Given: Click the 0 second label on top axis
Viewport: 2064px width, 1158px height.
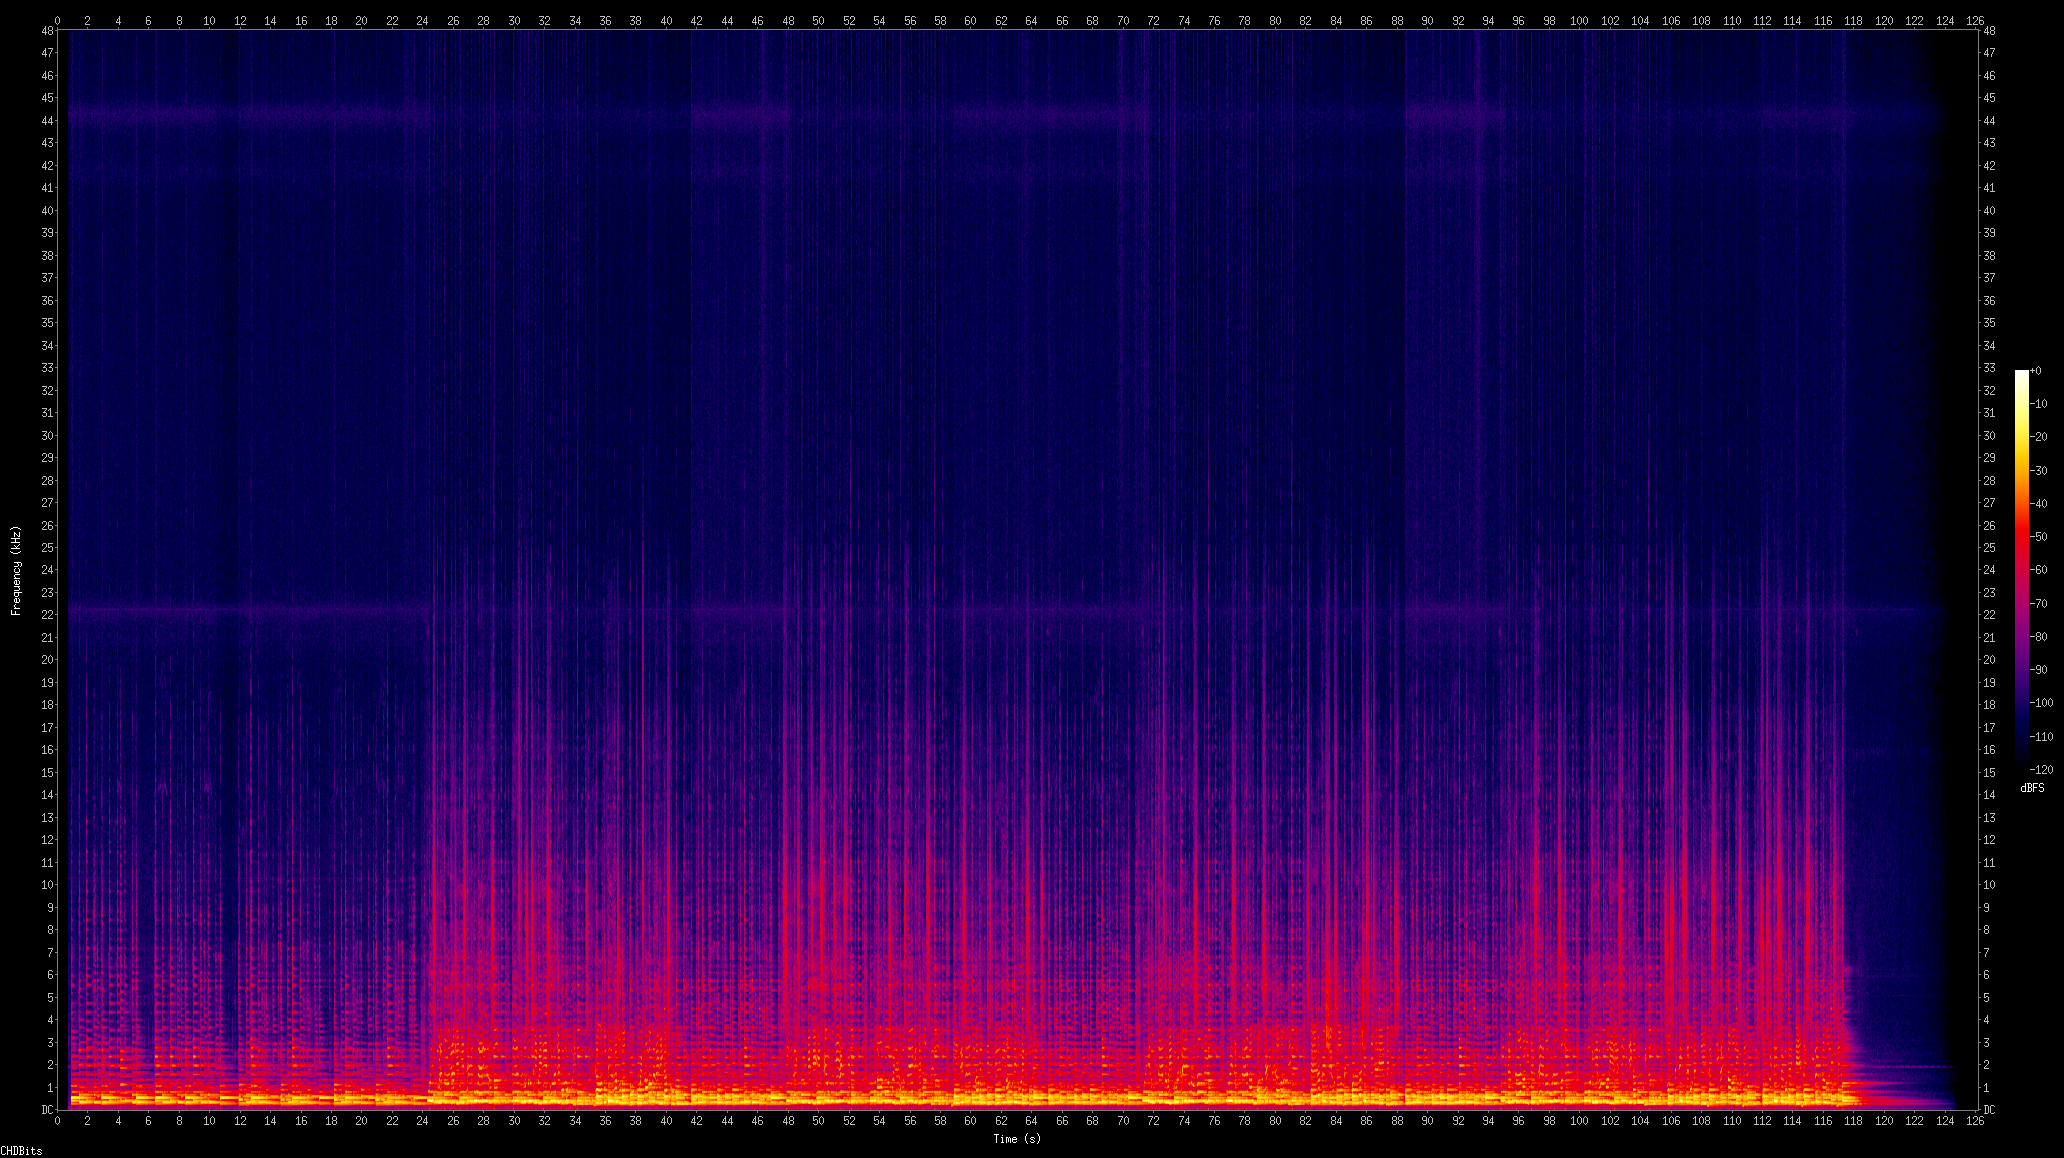Looking at the screenshot, I should 58,20.
